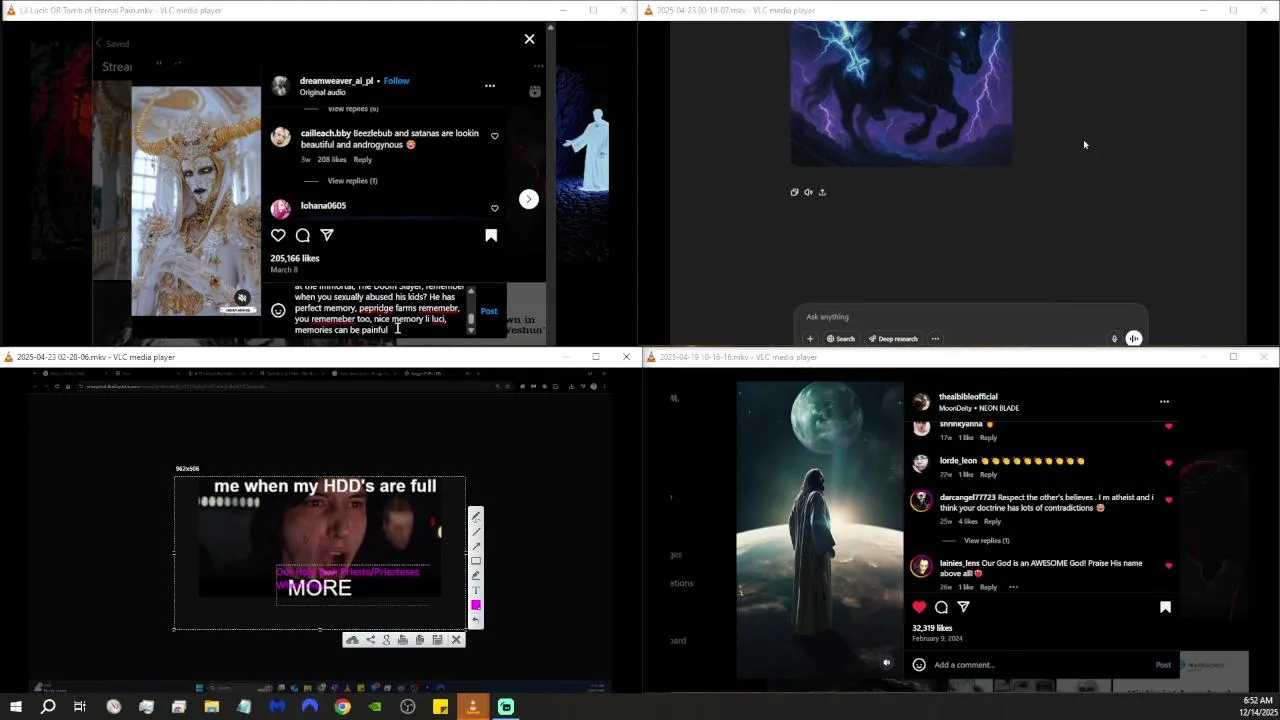The height and width of the screenshot is (720, 1280).
Task: Save the captured screenshot to disk
Action: [437, 640]
